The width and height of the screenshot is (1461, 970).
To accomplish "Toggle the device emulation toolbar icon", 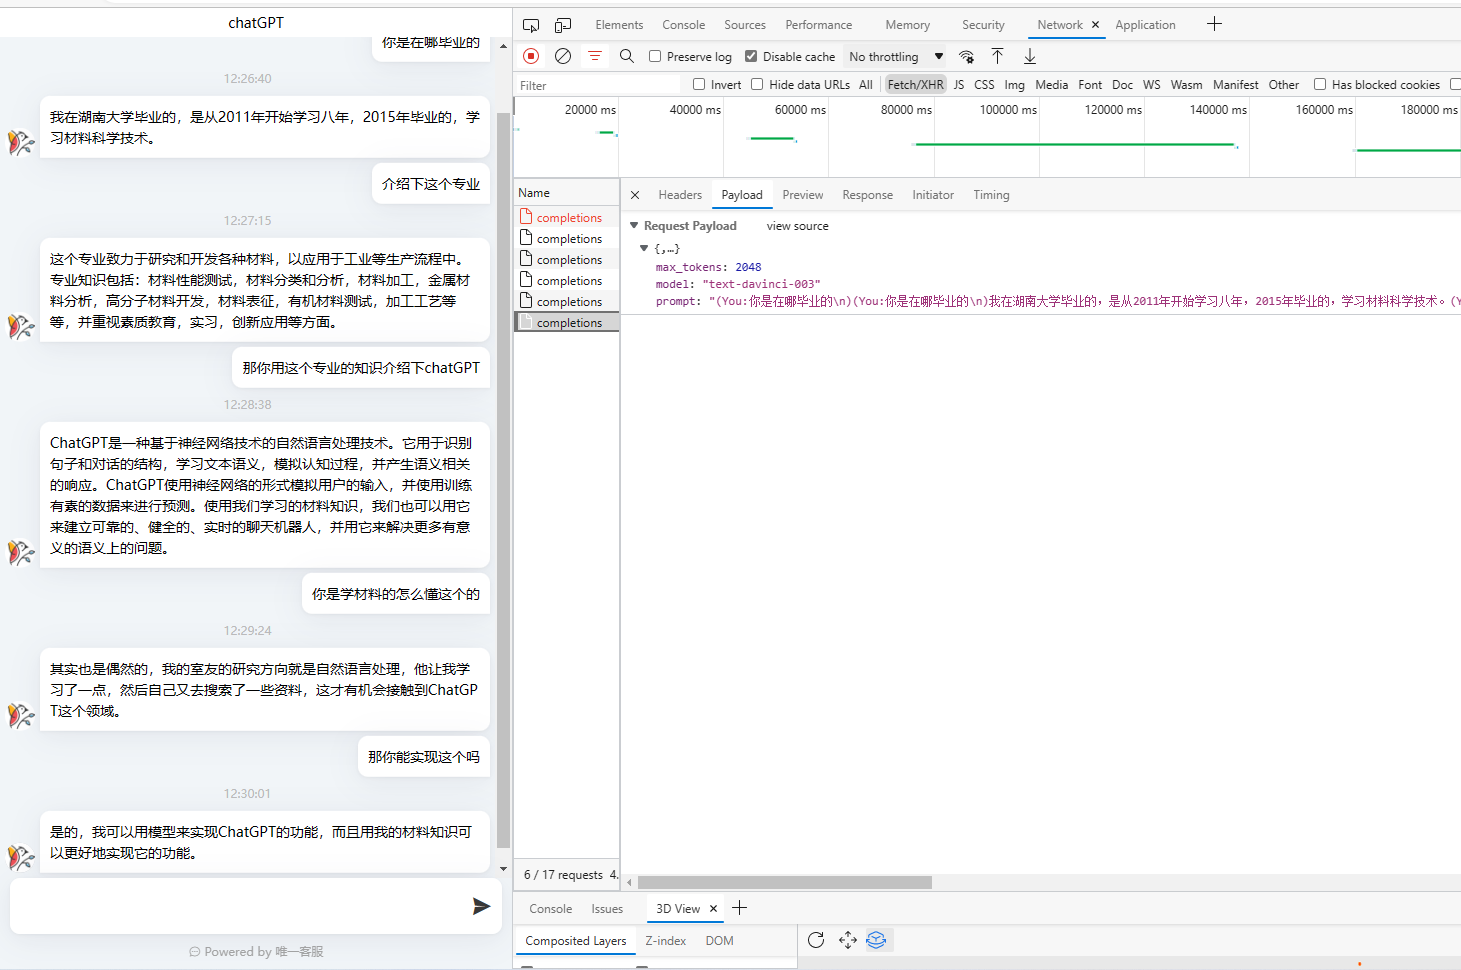I will coord(563,25).
